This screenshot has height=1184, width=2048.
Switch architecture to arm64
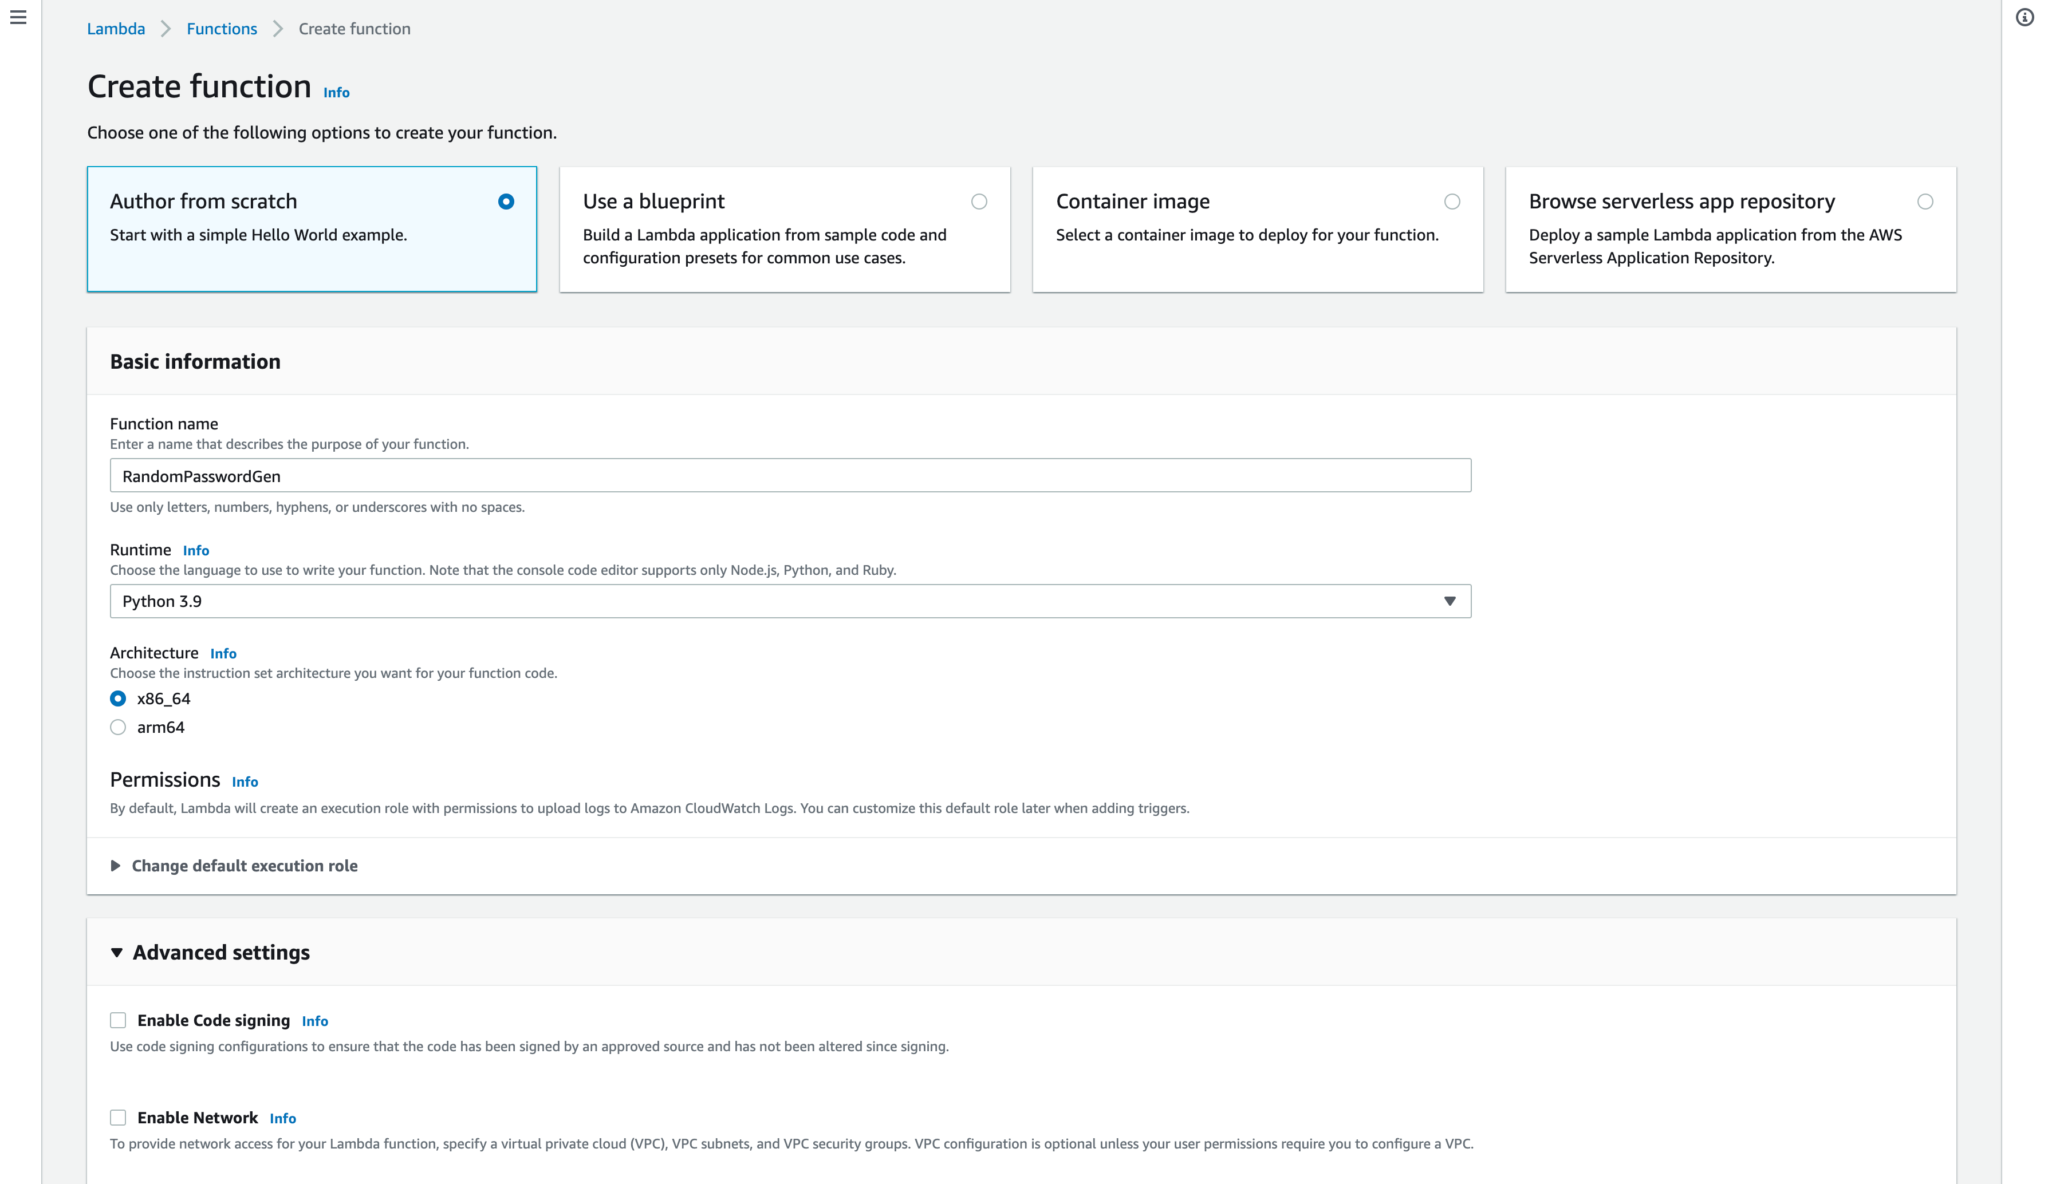(x=118, y=727)
